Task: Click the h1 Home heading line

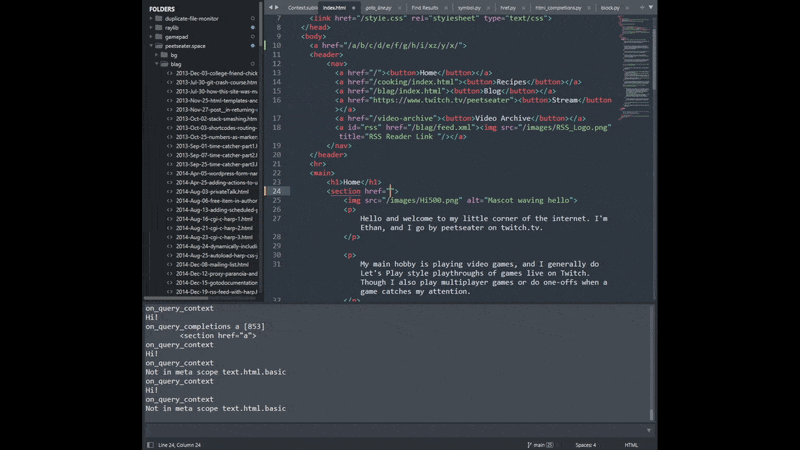Action: point(354,182)
